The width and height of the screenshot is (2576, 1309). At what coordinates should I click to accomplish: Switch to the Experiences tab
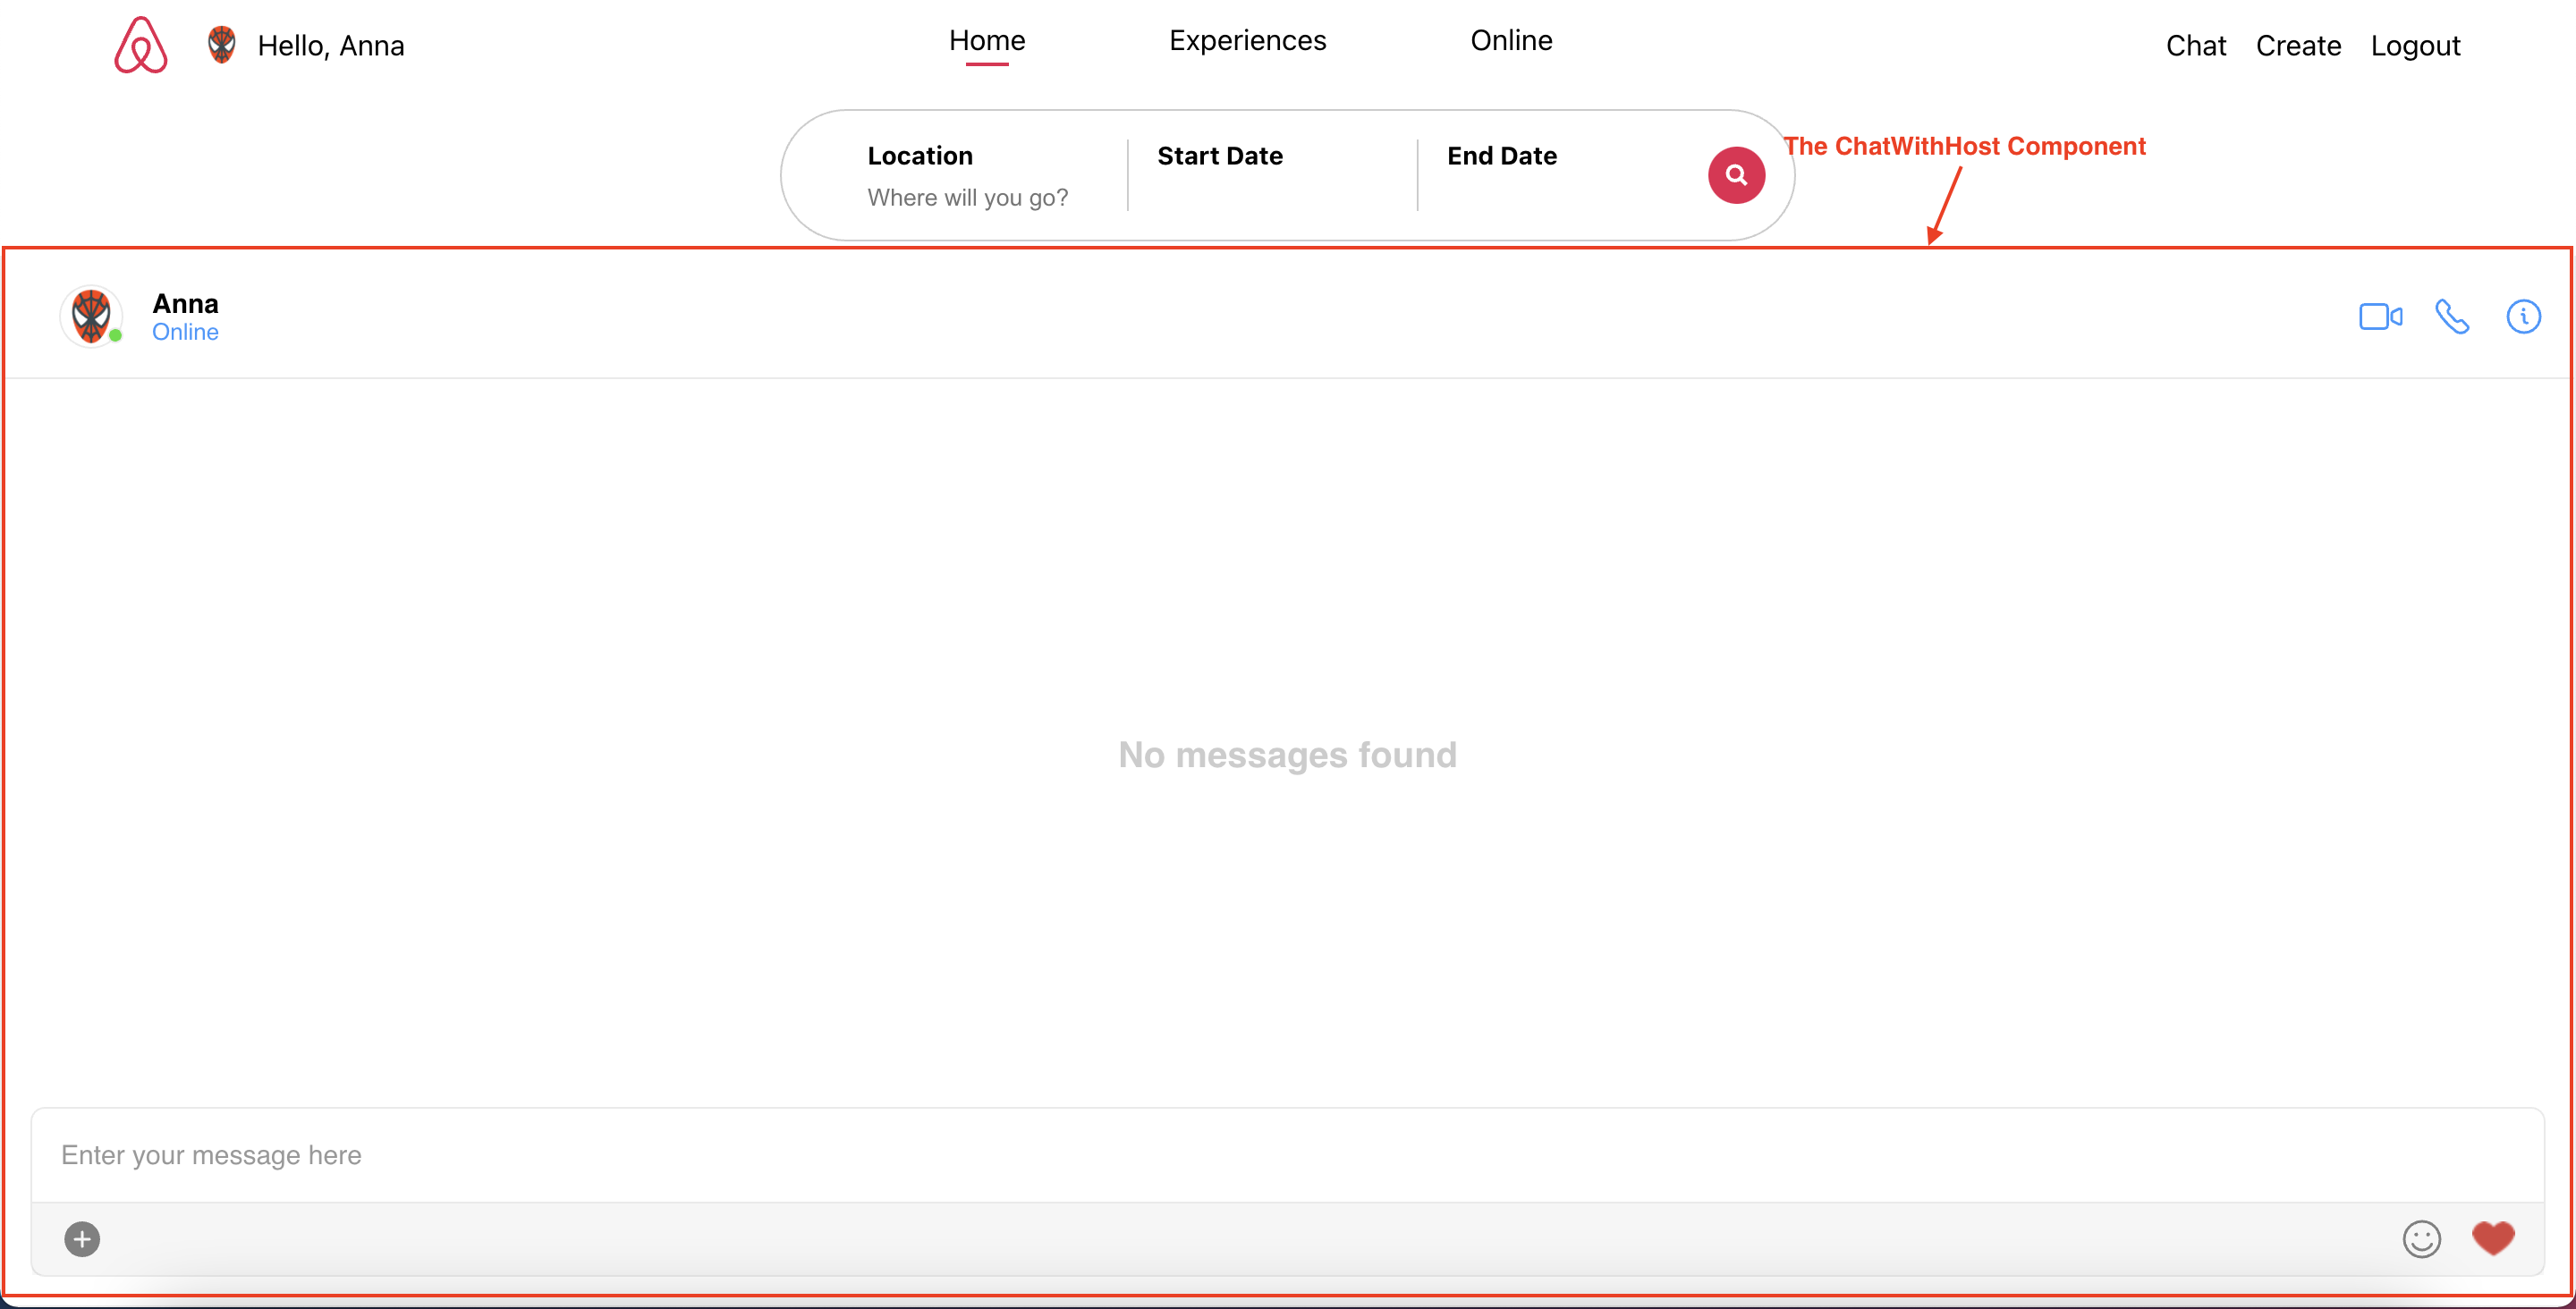(x=1247, y=40)
